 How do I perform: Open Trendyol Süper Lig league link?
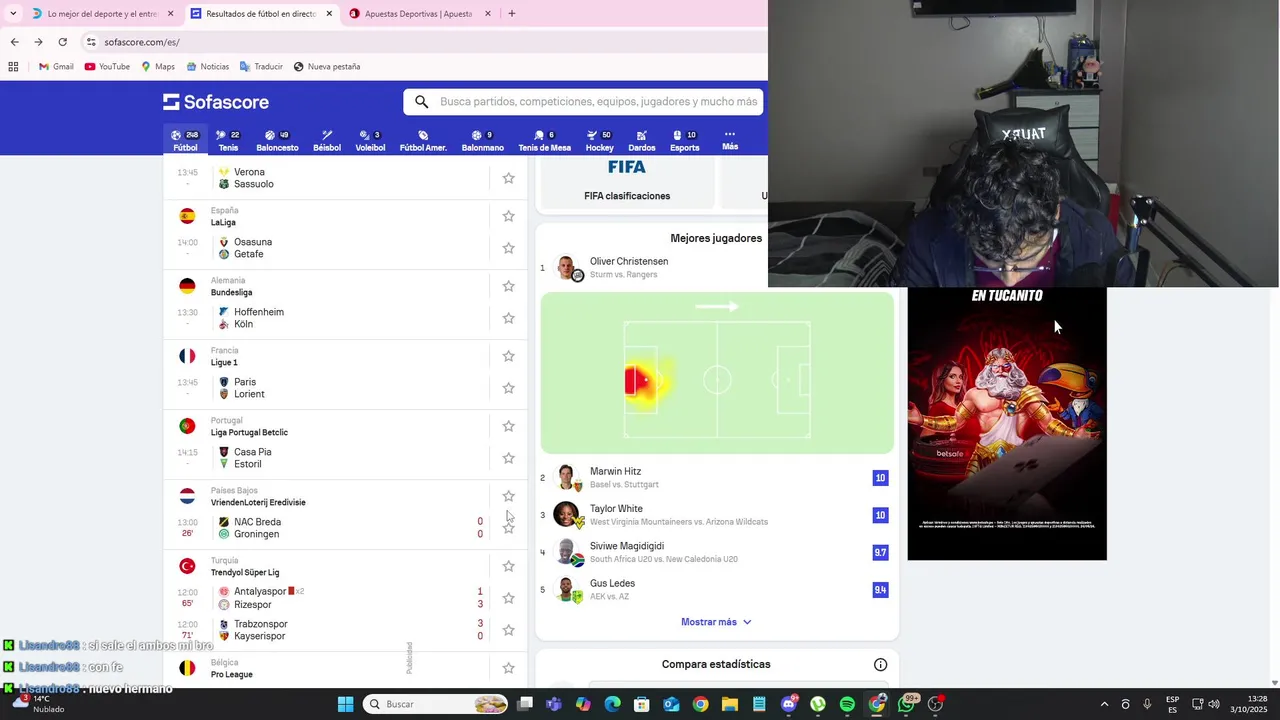245,572
